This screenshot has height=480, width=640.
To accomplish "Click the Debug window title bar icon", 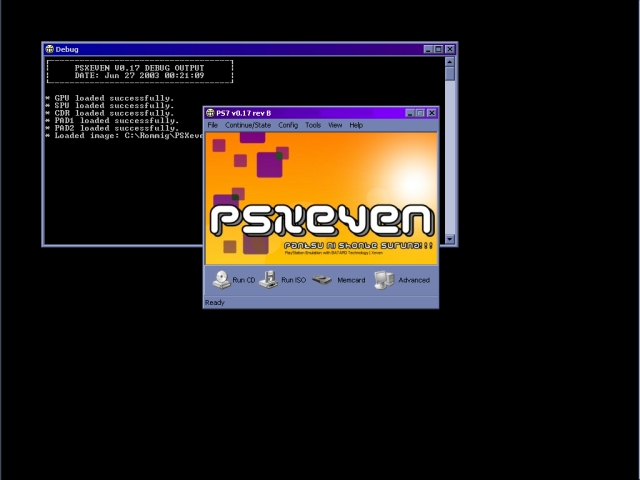I will tap(49, 49).
